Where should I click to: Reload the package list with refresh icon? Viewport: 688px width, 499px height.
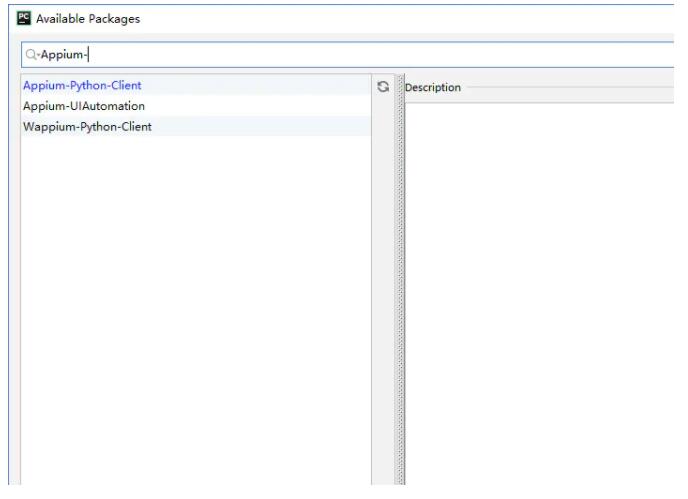point(382,87)
